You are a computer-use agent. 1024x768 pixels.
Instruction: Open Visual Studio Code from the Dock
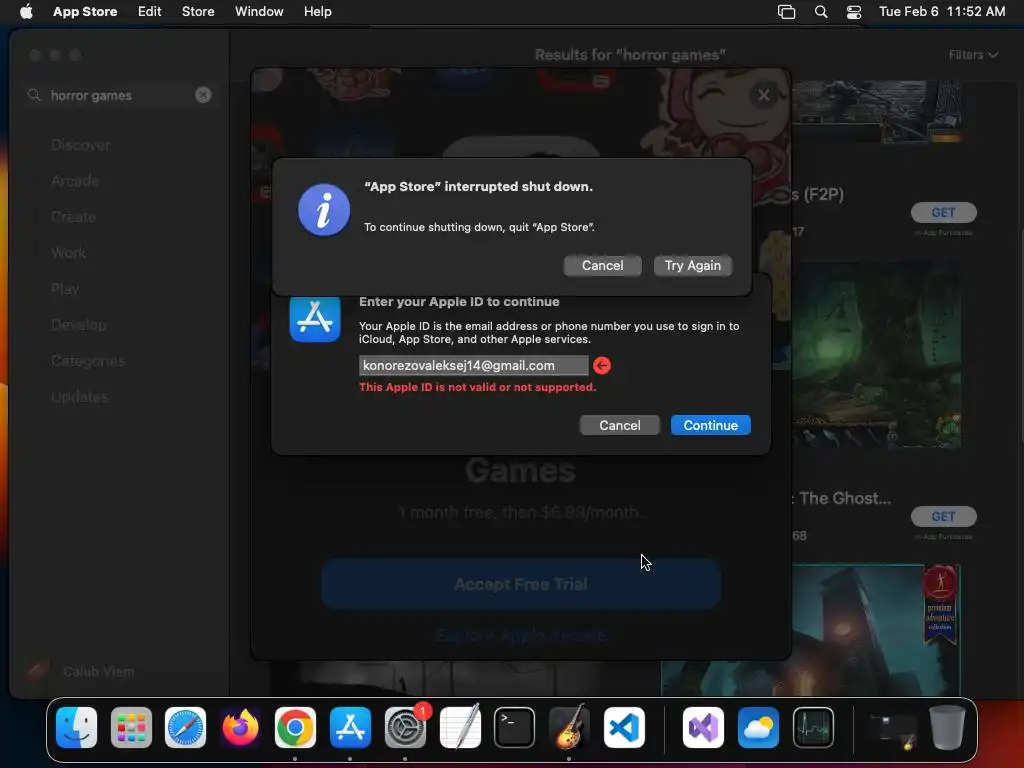click(624, 728)
